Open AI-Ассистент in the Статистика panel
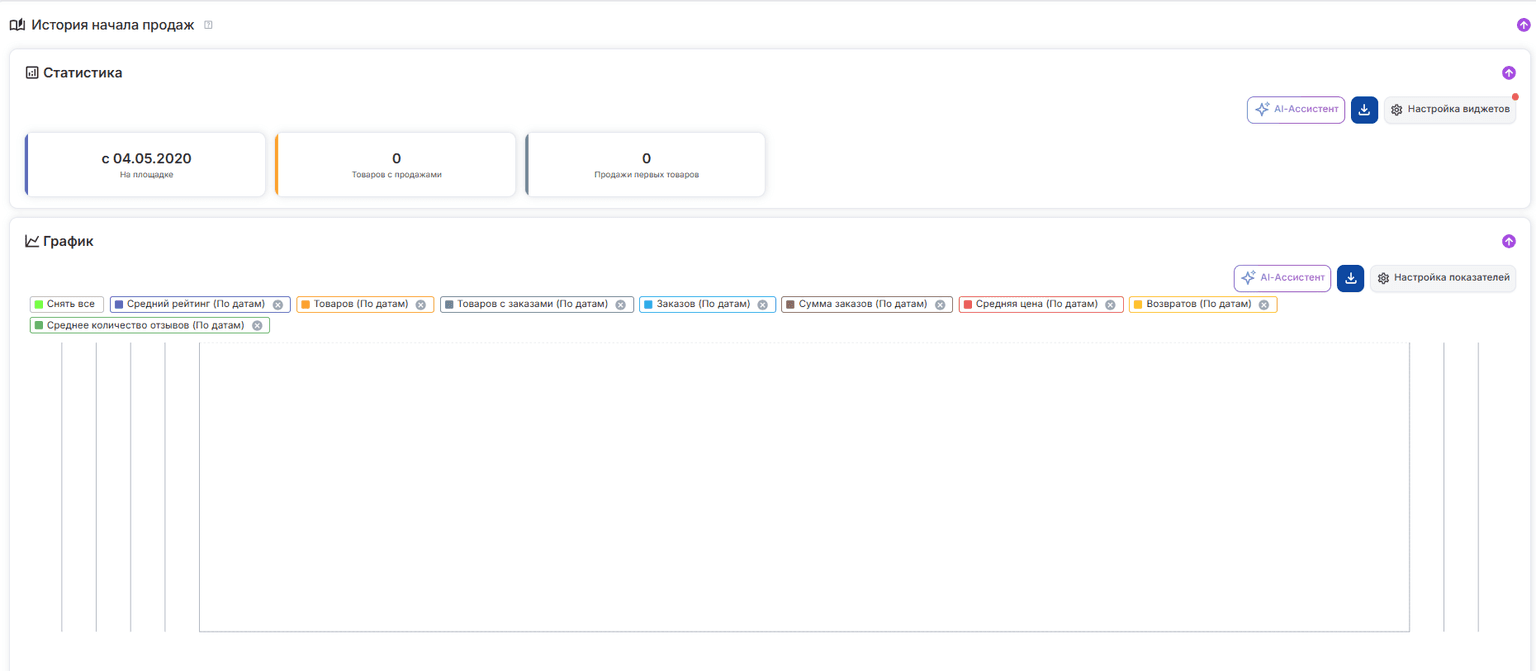The height and width of the screenshot is (671, 1536). click(x=1295, y=110)
